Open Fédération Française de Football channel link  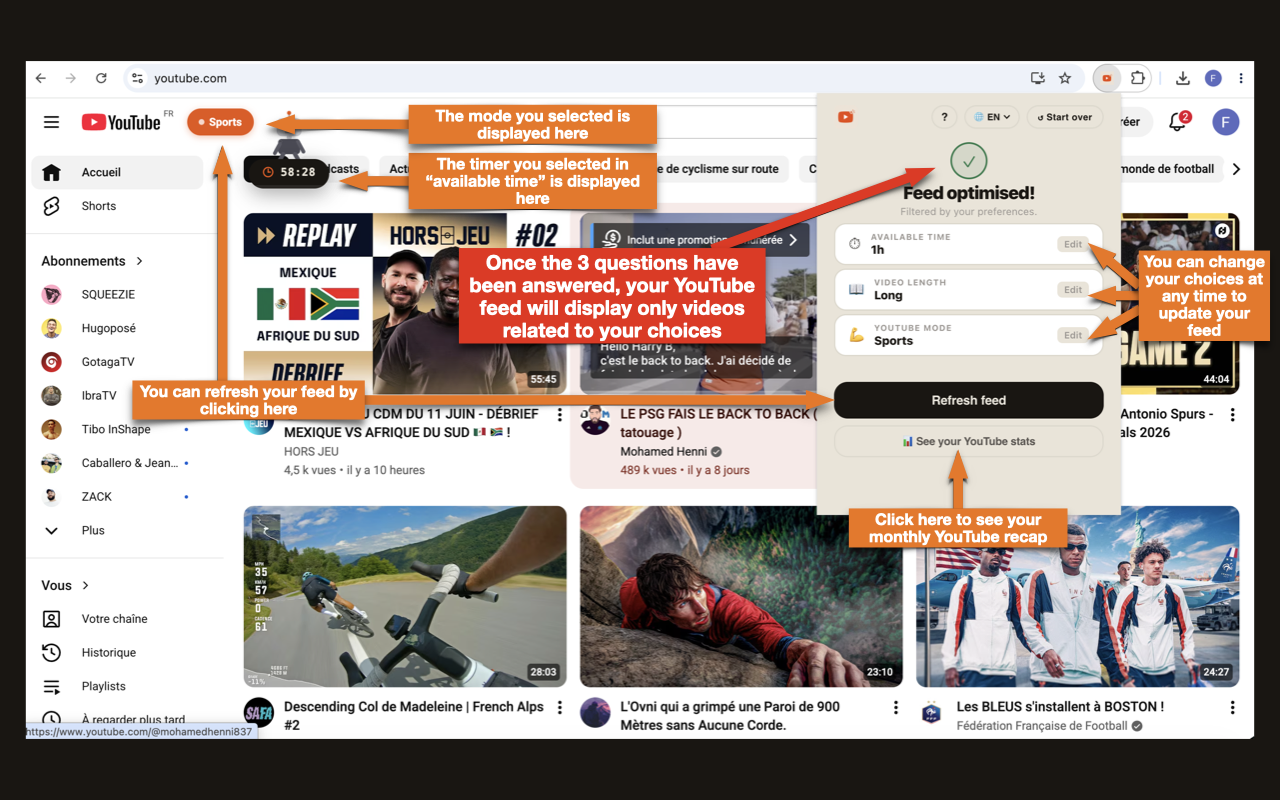pyautogui.click(x=1042, y=726)
